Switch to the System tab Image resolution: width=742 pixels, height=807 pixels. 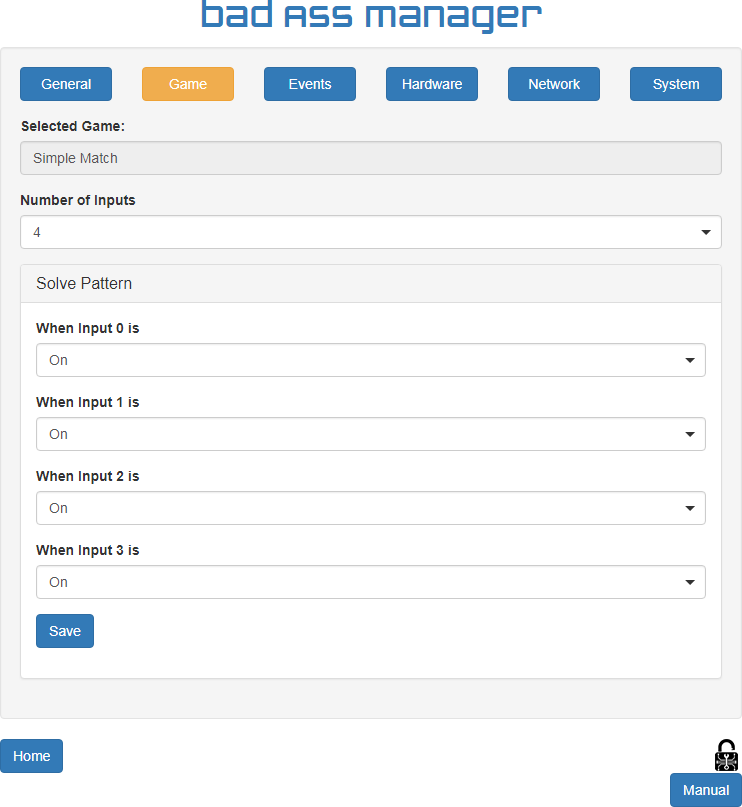point(676,84)
